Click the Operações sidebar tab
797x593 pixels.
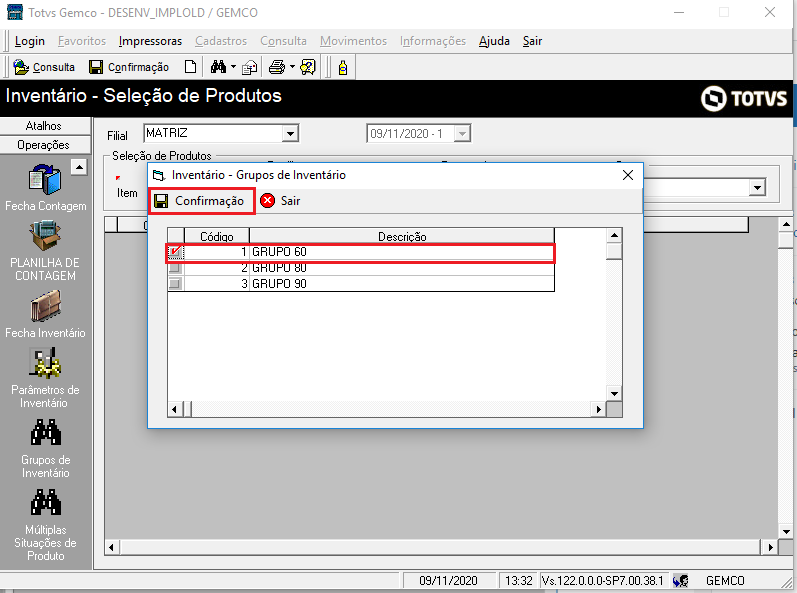coord(46,145)
